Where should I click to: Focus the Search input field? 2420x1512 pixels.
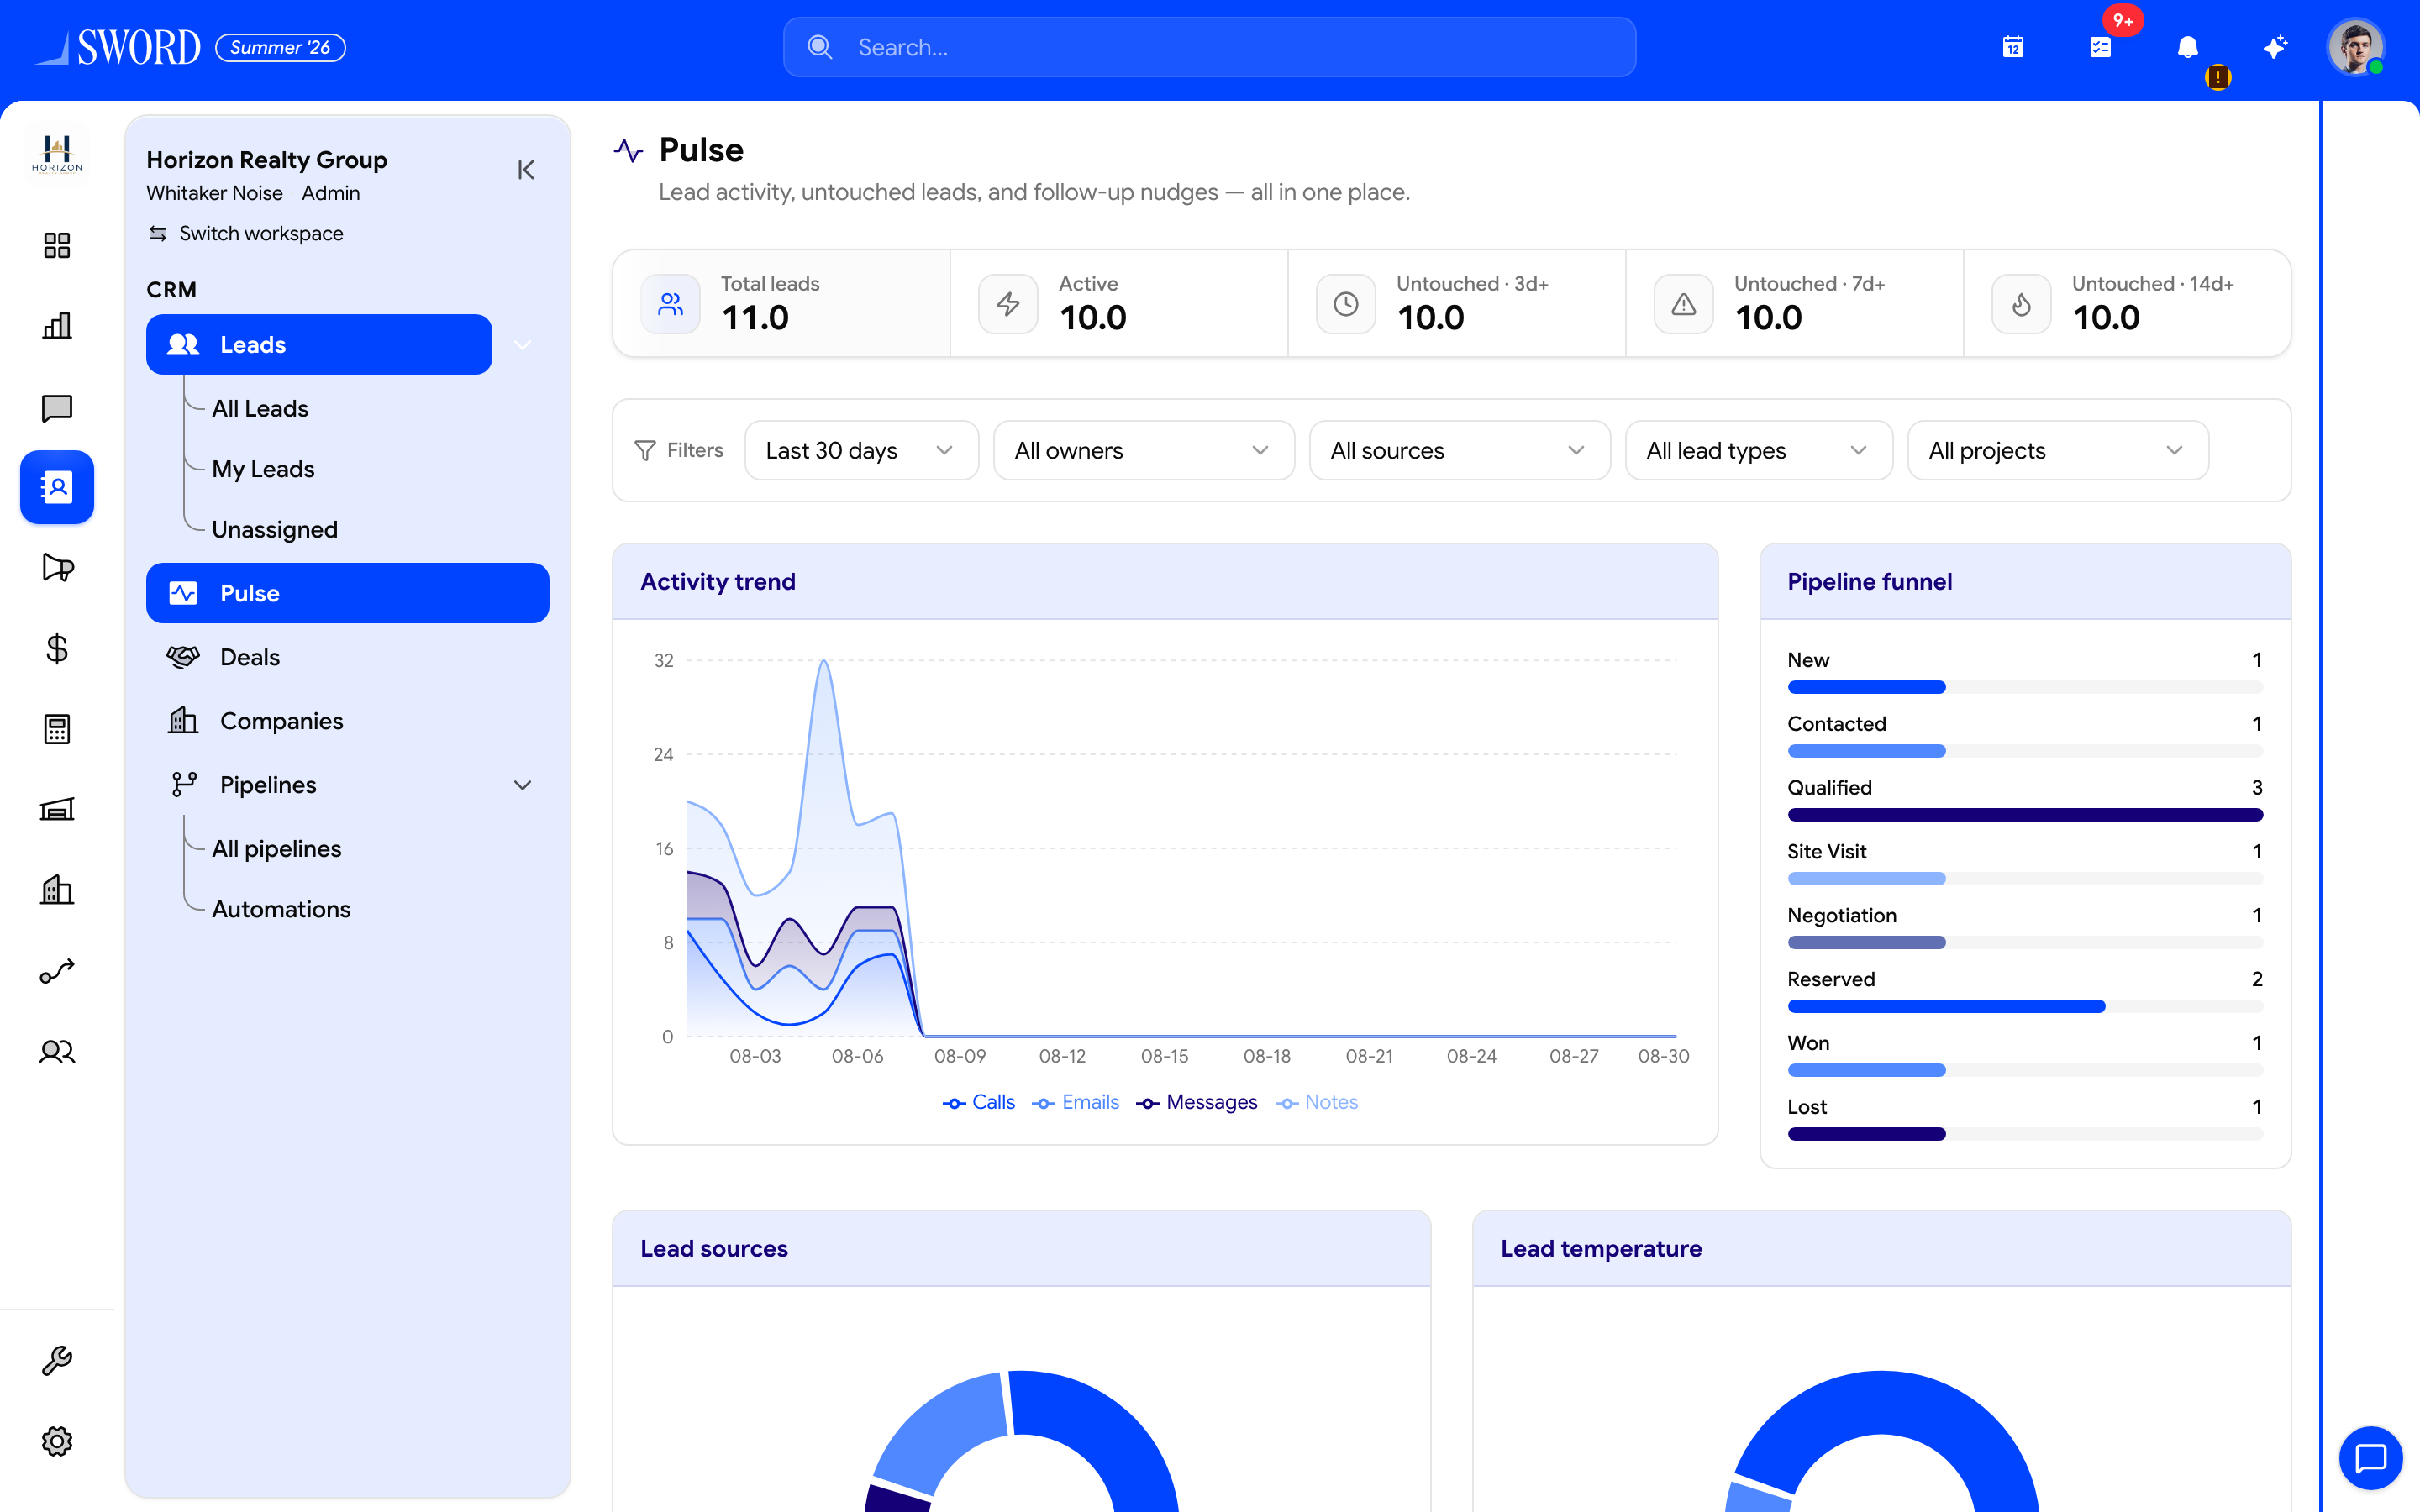(1210, 47)
